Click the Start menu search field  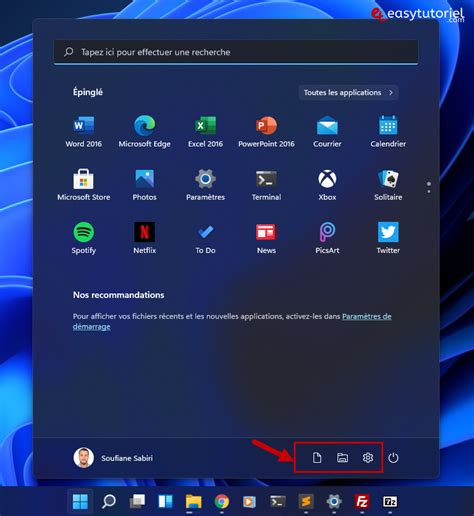[x=236, y=52]
